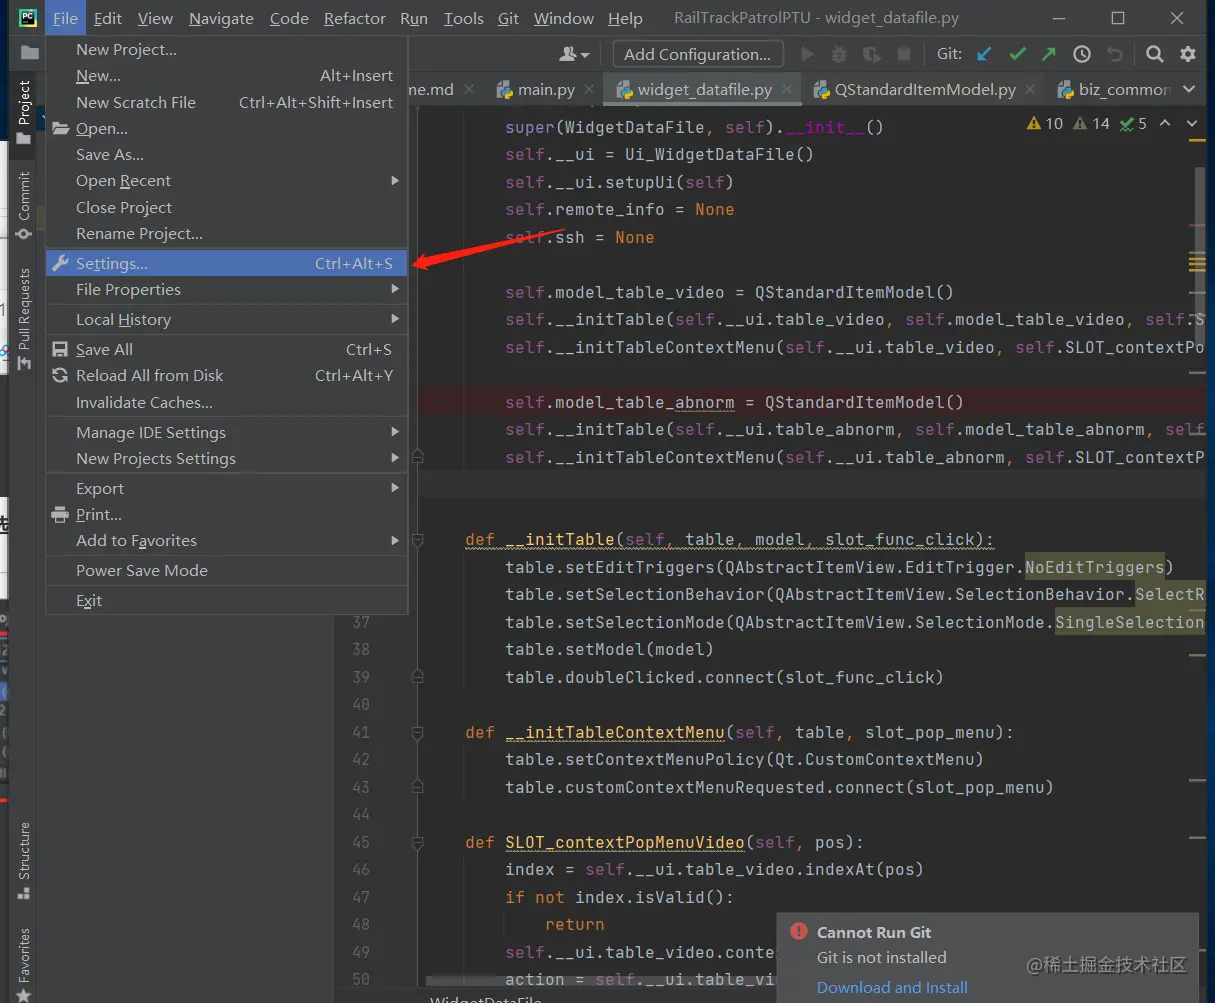The image size is (1215, 1003).
Task: Open the Navigate menu
Action: point(221,18)
